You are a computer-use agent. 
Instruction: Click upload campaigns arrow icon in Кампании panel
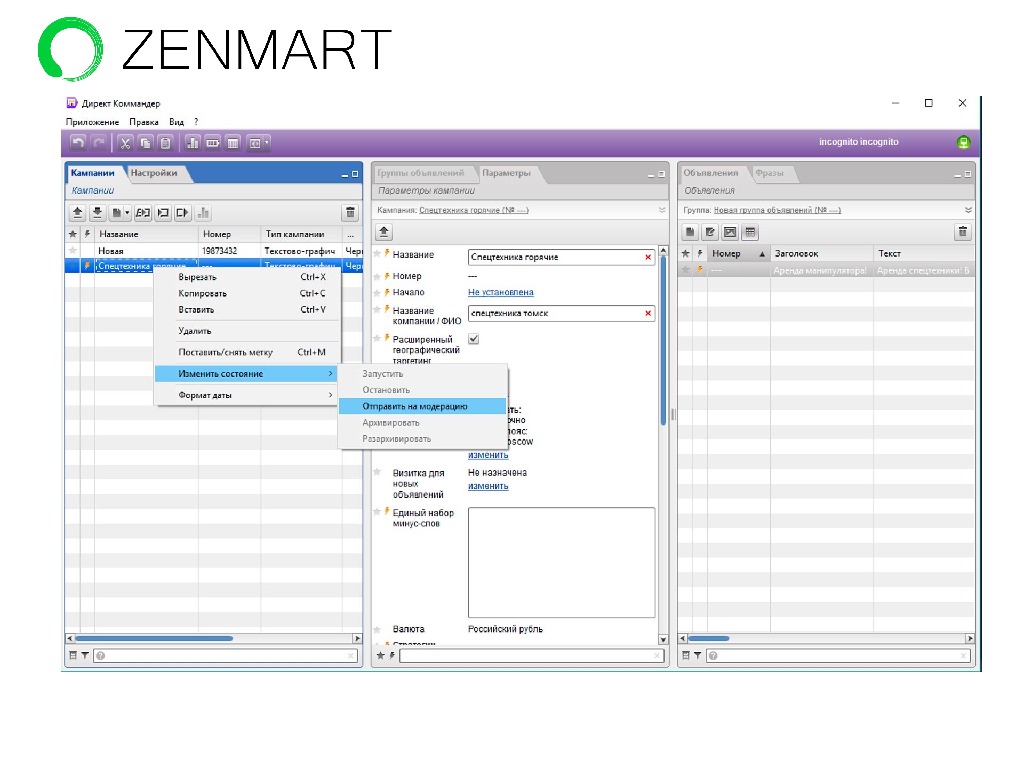pyautogui.click(x=78, y=212)
